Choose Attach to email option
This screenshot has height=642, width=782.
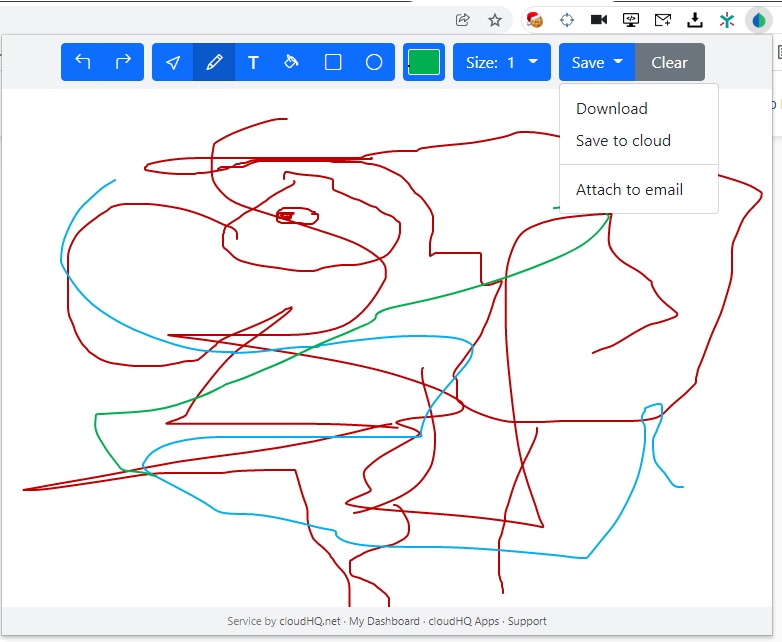(x=629, y=190)
